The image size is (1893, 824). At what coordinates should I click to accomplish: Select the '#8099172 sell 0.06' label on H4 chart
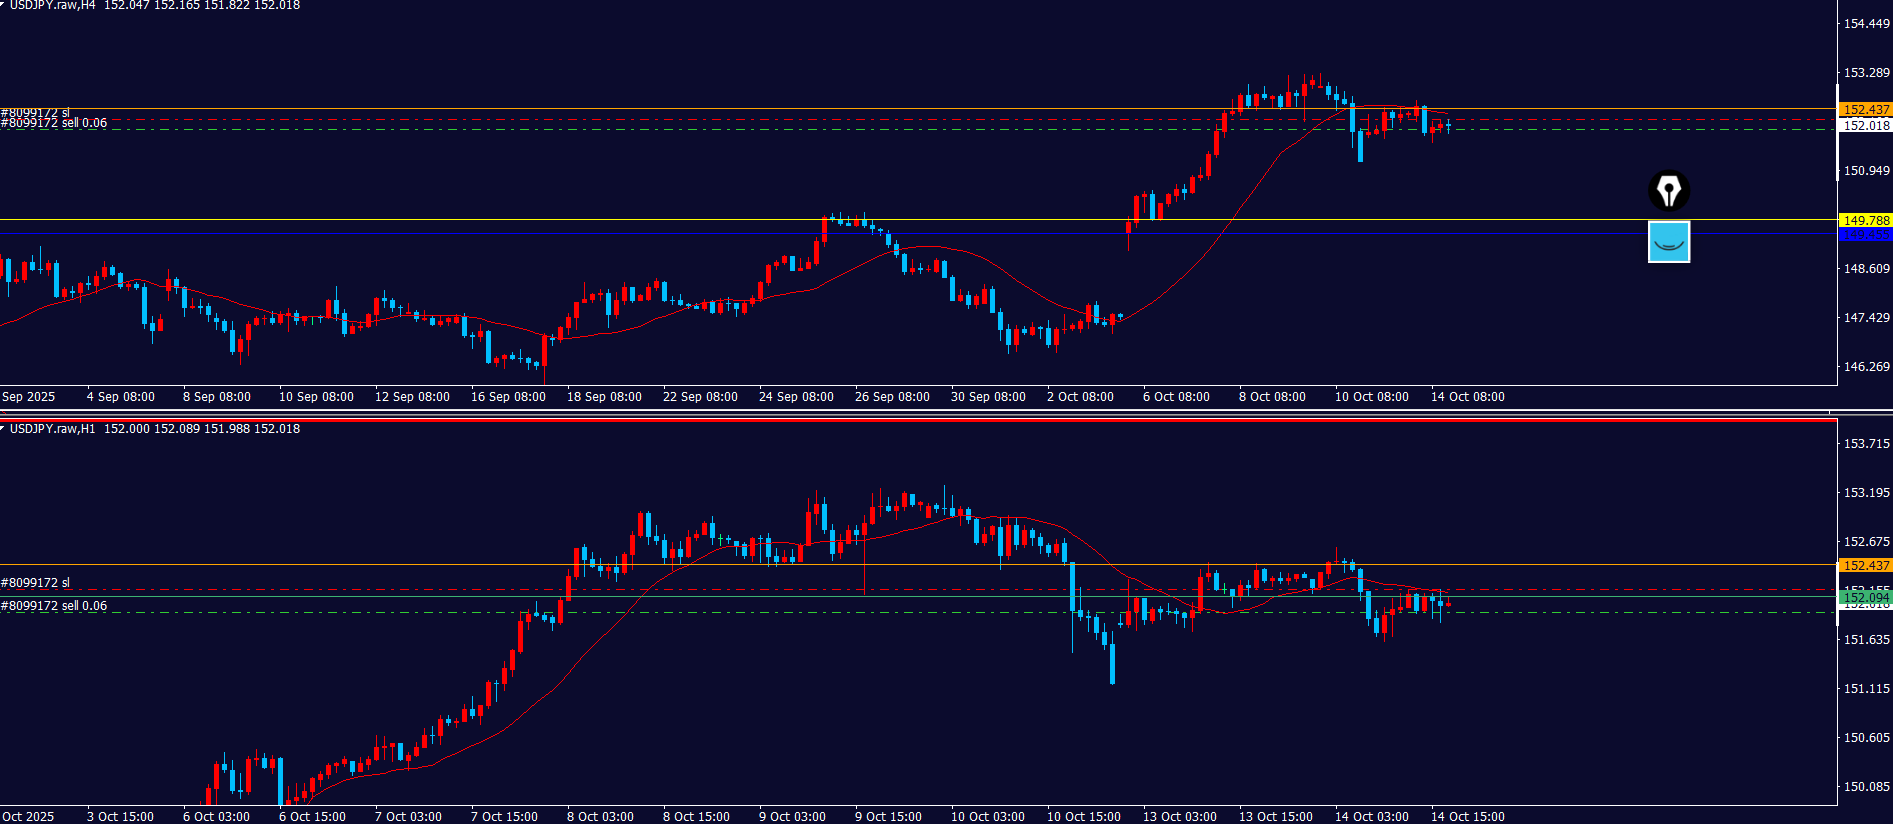(54, 124)
